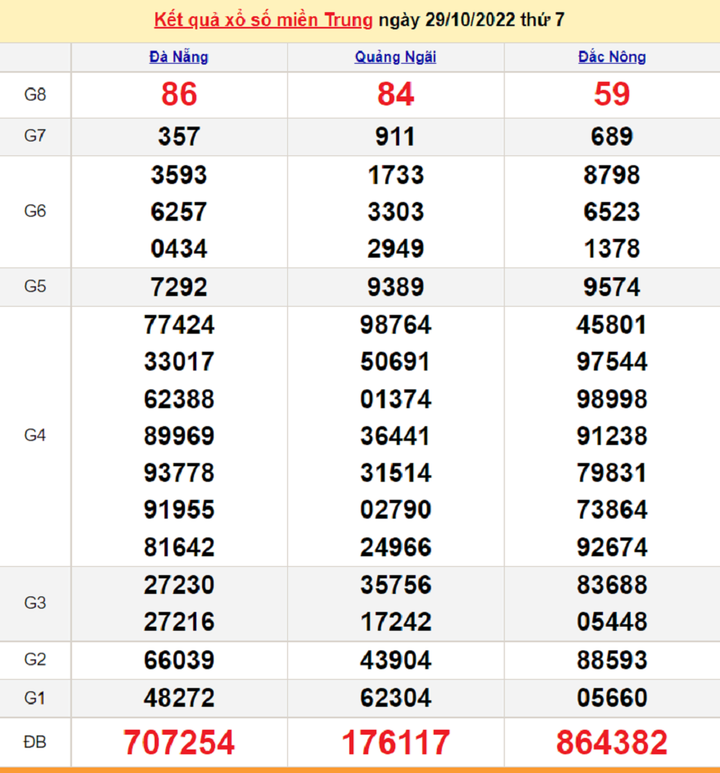The image size is (720, 773).
Task: Select G3 result 83688 in Đắc Nông column
Action: coord(611,585)
